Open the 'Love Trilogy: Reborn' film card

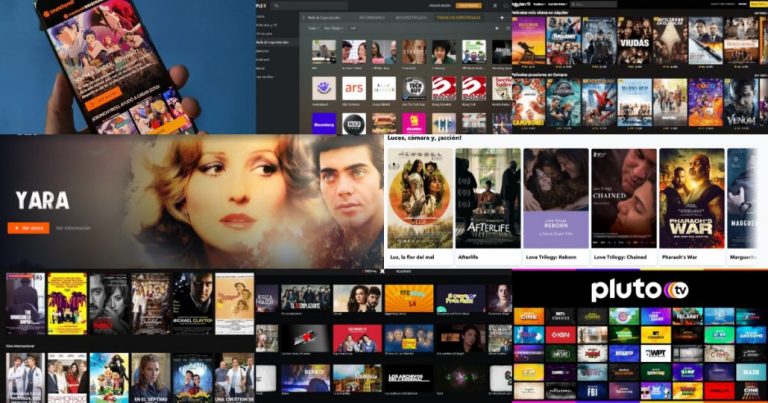[556, 207]
